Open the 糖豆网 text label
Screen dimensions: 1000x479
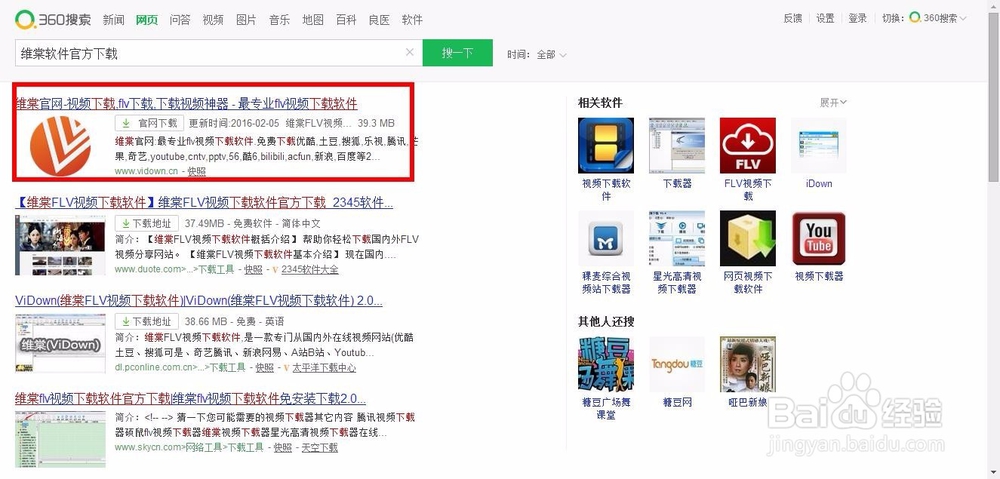[677, 402]
